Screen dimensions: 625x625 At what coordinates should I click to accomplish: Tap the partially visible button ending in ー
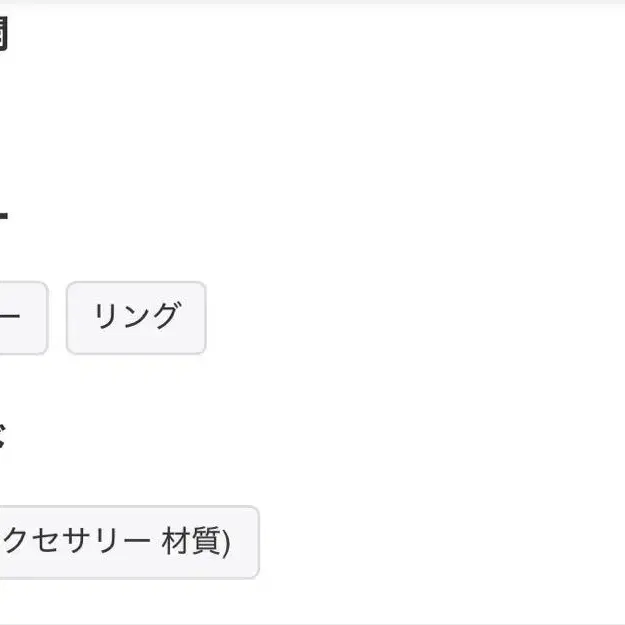click(20, 317)
